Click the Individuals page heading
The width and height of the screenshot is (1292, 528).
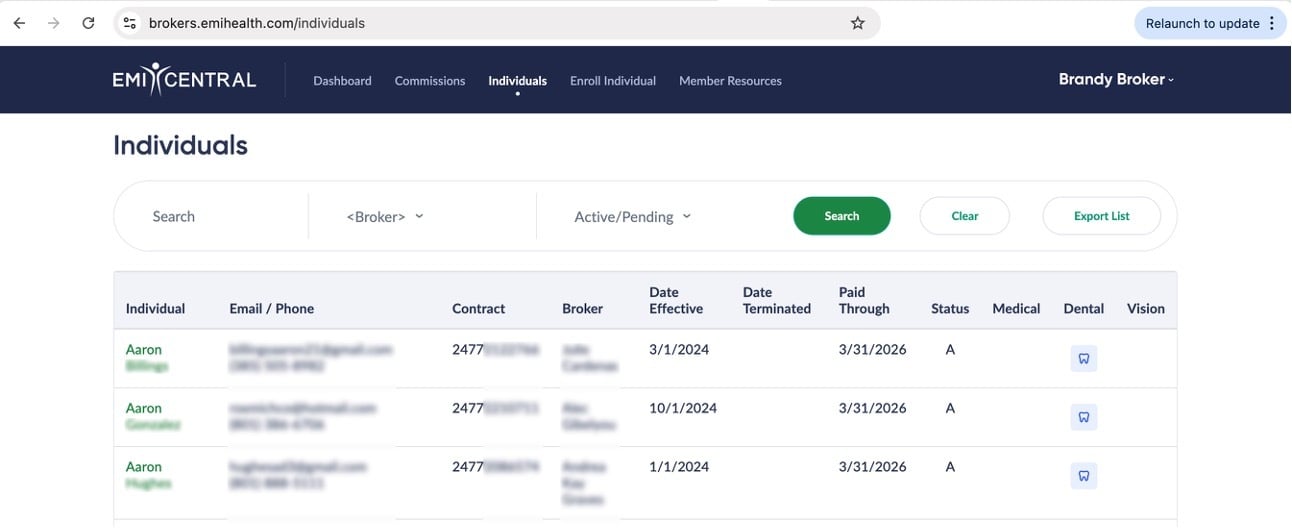click(x=180, y=145)
